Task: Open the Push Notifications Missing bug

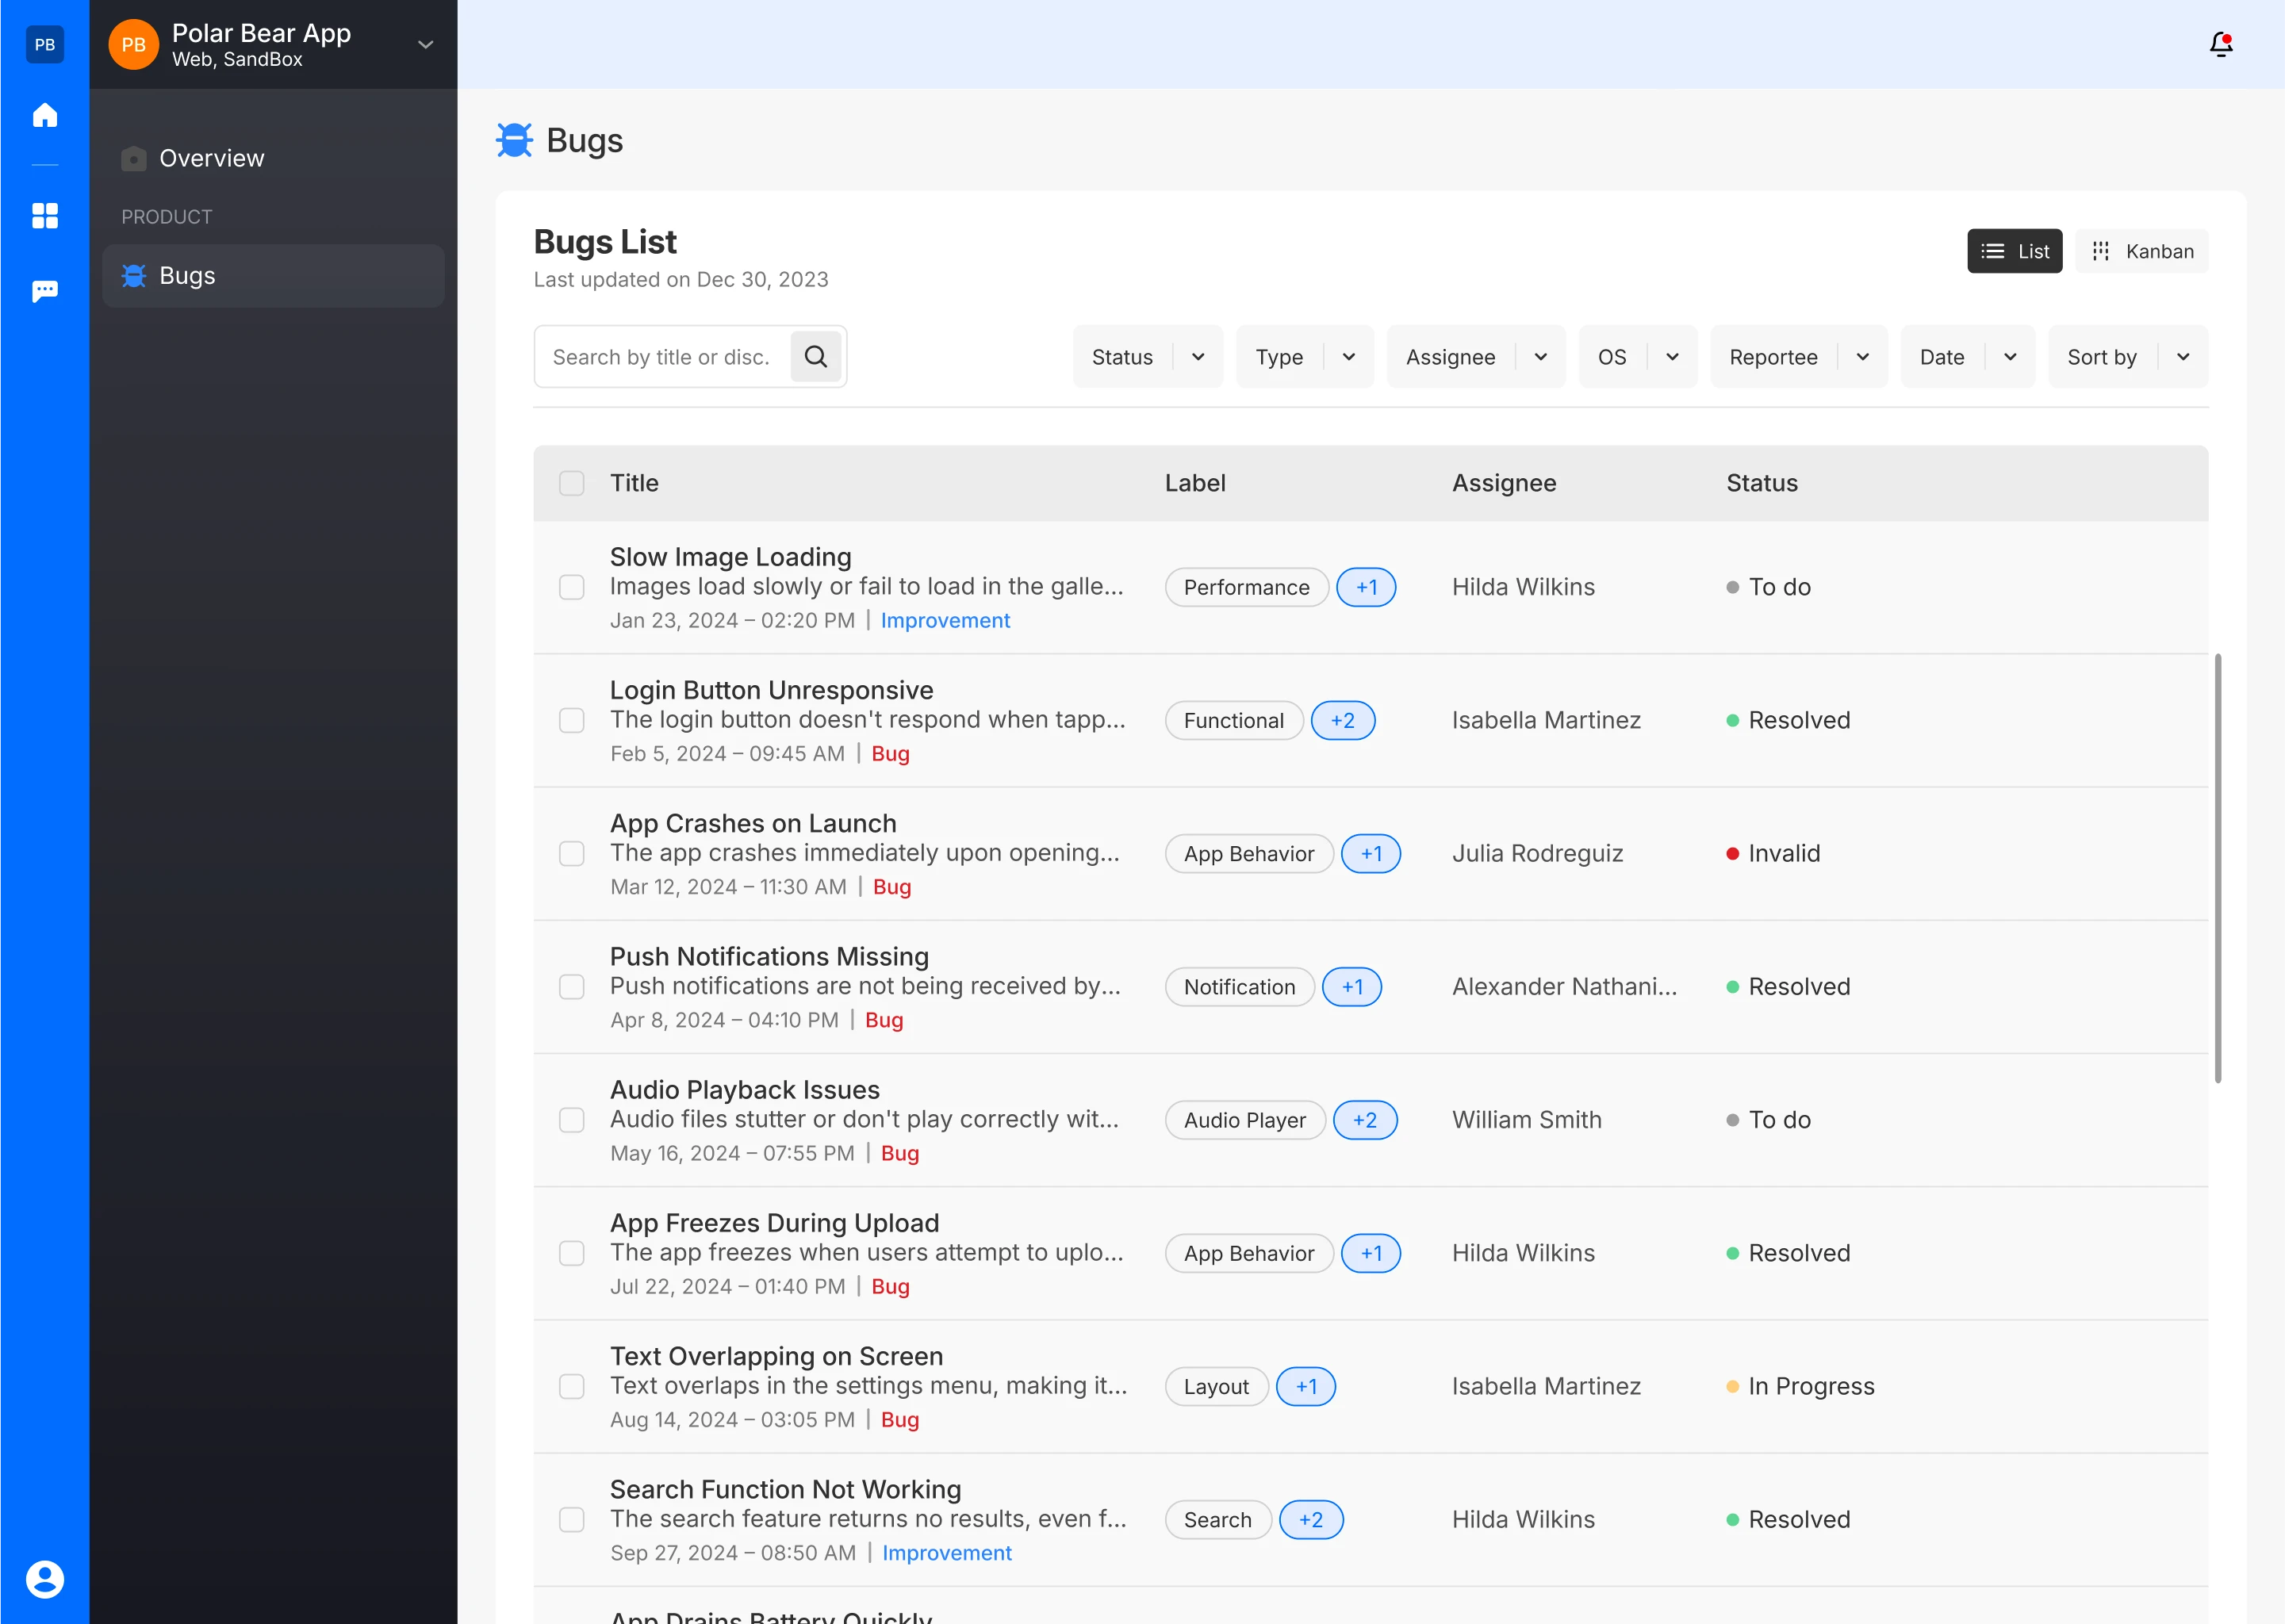Action: [x=769, y=956]
